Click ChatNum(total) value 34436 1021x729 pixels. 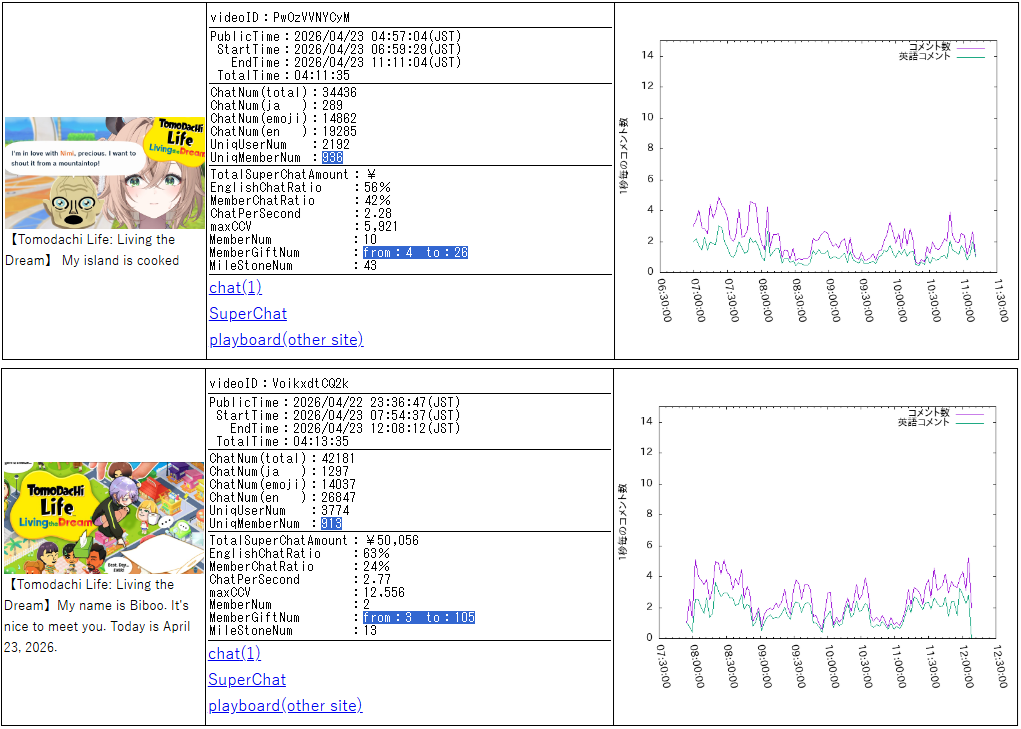[x=339, y=92]
